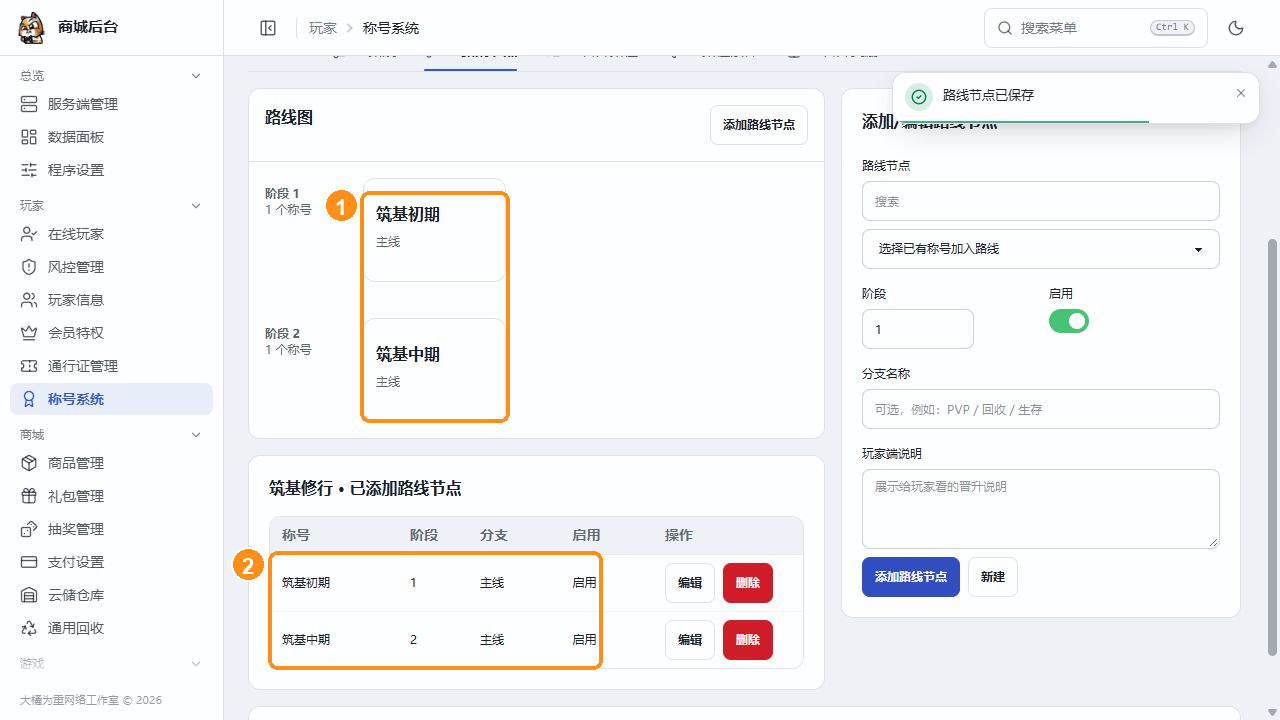Open 数据面板 via its grid icon
Screen dimensions: 1280x720
(29, 137)
